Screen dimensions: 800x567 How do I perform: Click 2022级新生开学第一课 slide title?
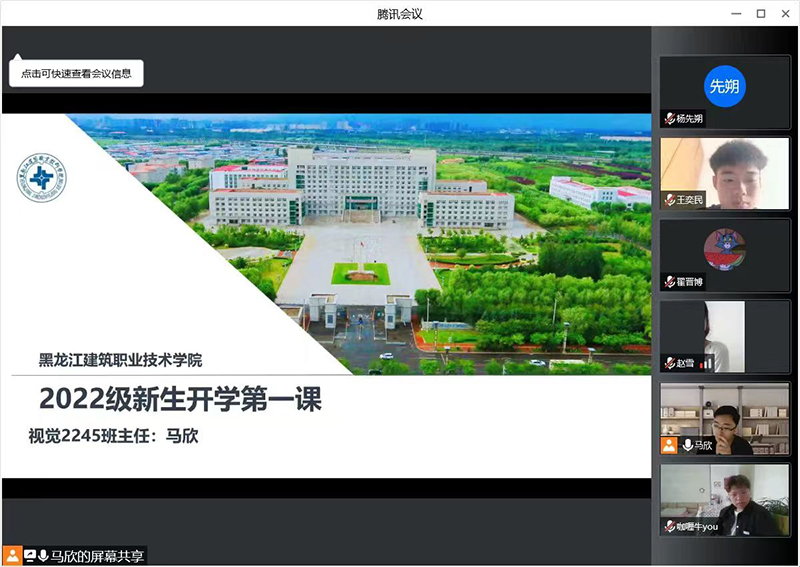click(181, 399)
